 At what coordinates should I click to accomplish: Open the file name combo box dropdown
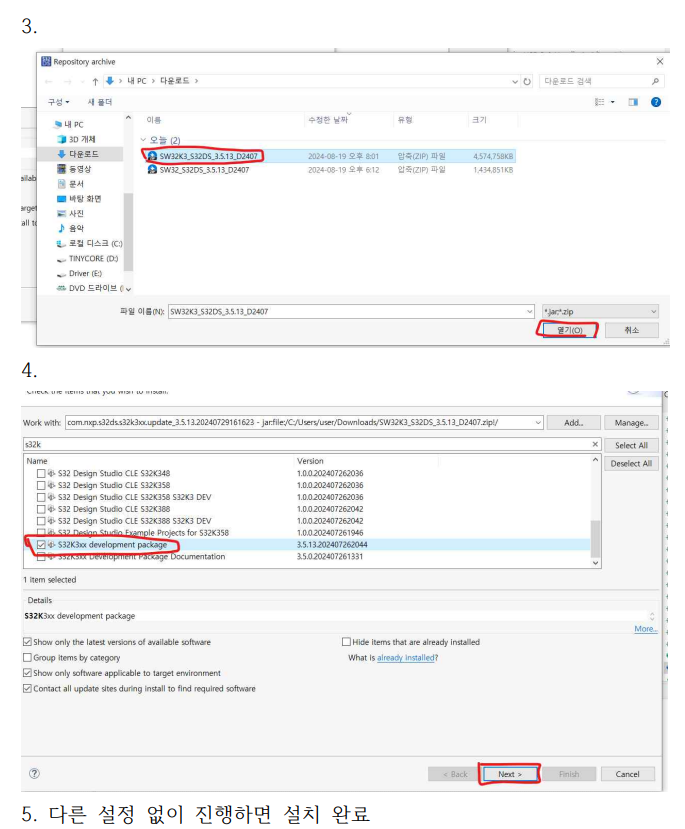[530, 311]
